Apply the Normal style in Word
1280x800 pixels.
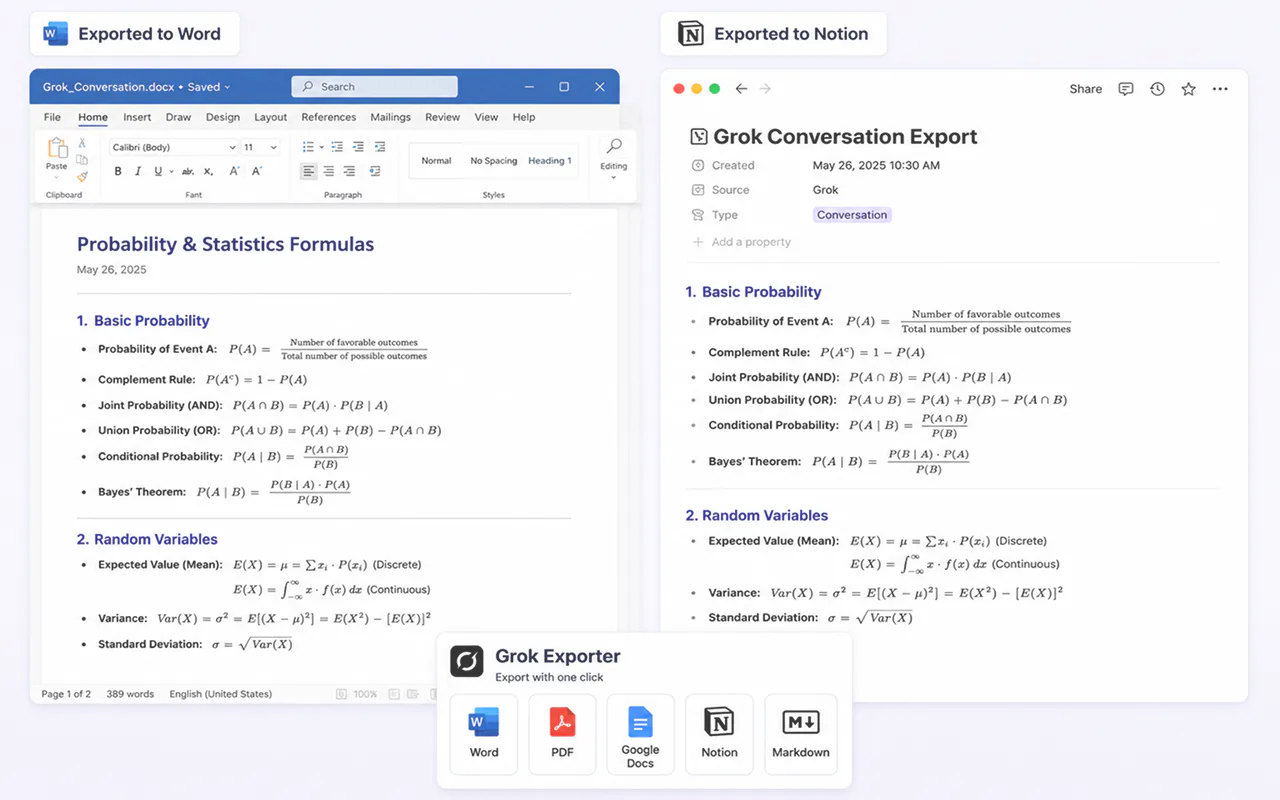click(x=436, y=160)
